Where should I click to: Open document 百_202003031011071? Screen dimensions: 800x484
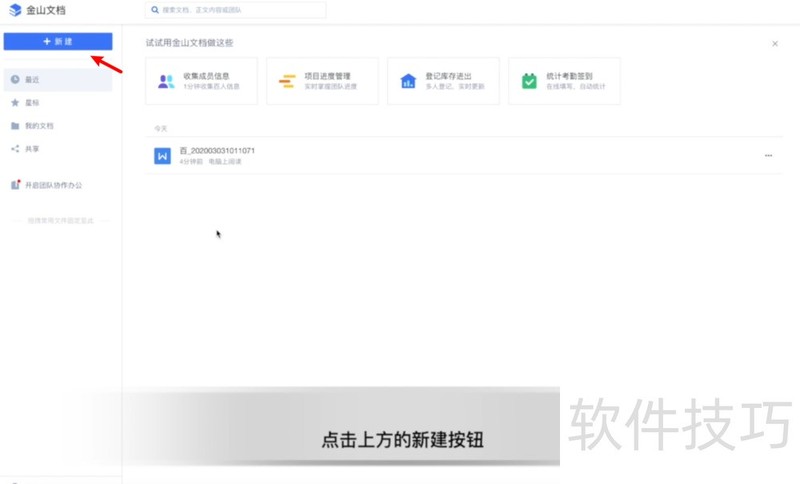[463, 156]
